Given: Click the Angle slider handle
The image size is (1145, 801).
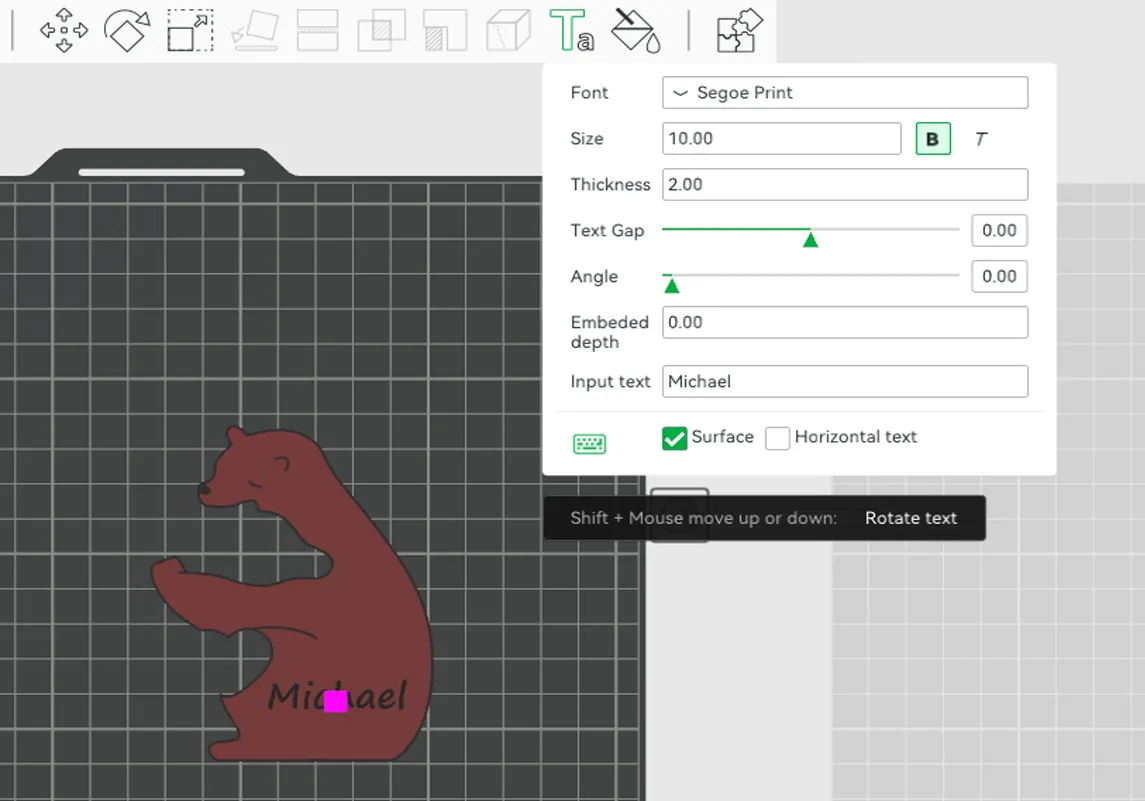Looking at the screenshot, I should [672, 285].
